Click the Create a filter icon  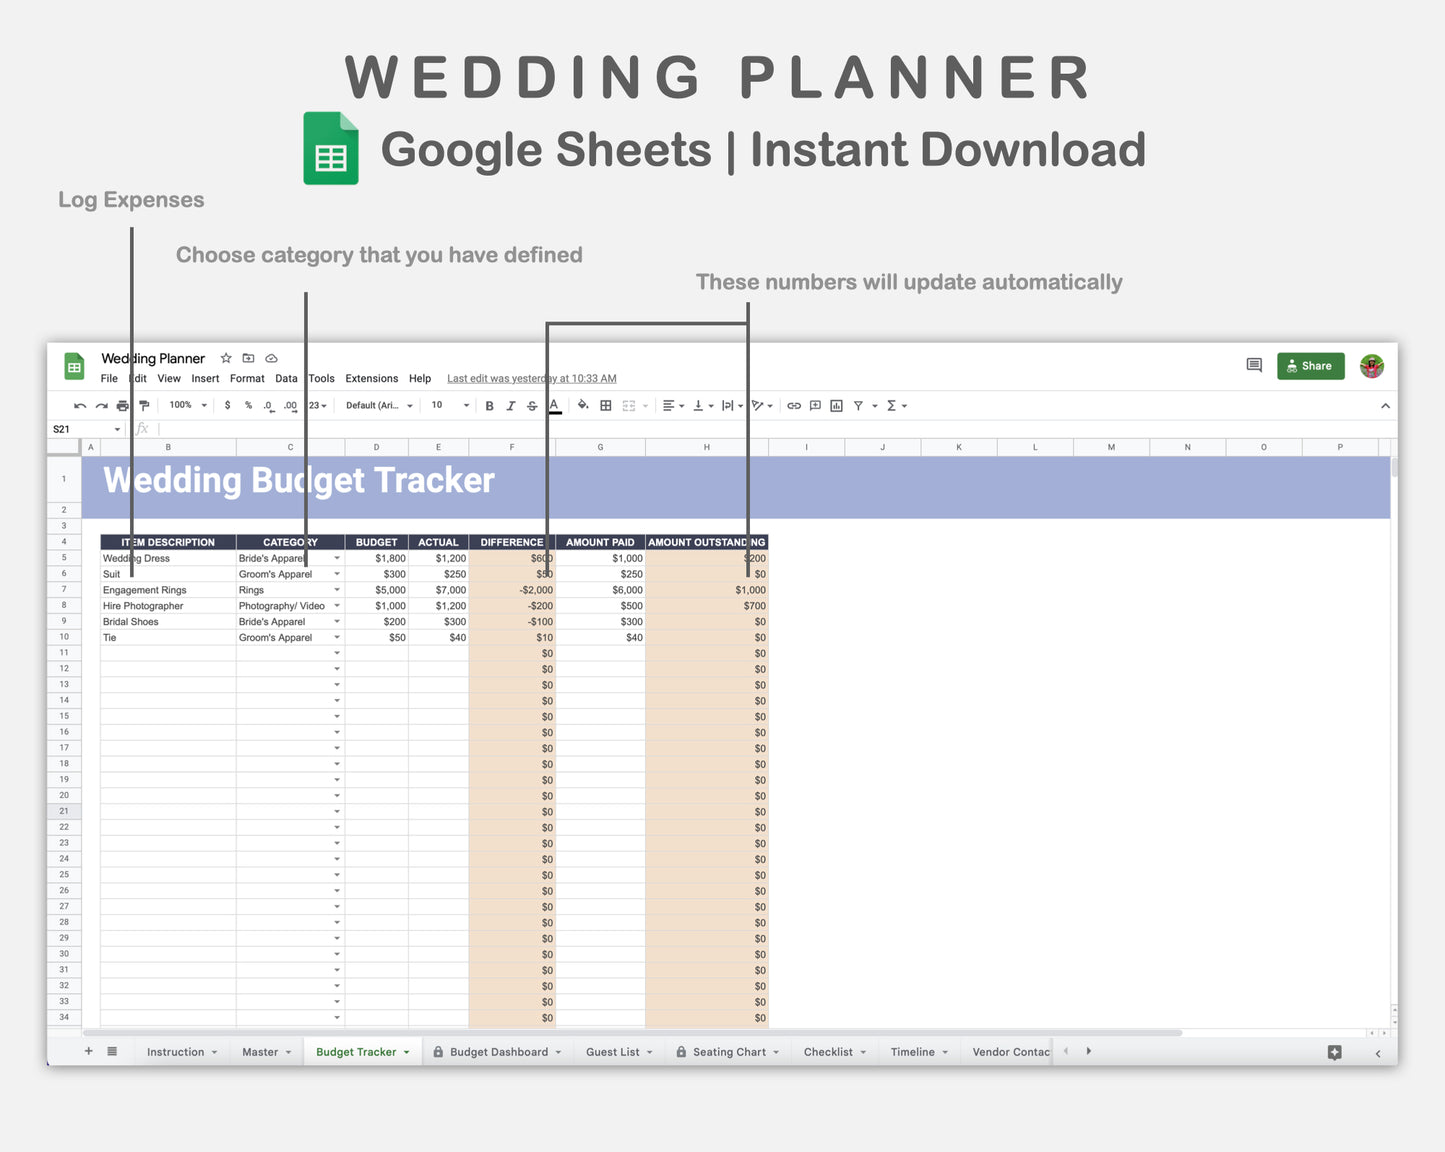coord(858,405)
